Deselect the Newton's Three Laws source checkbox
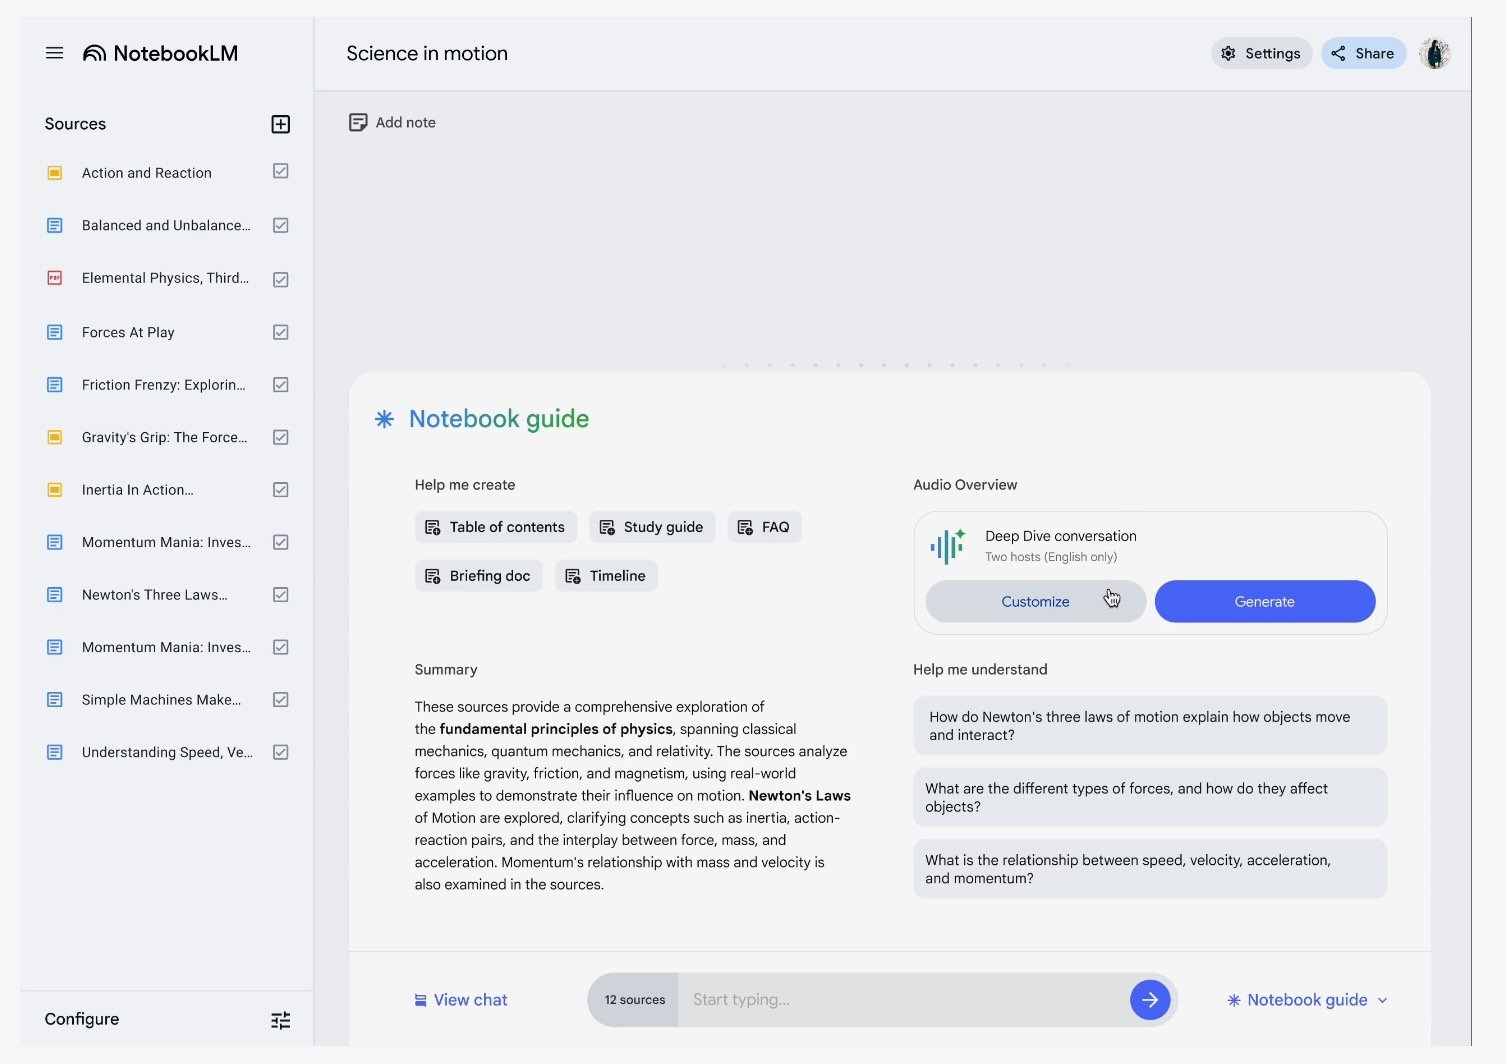 pyautogui.click(x=281, y=595)
